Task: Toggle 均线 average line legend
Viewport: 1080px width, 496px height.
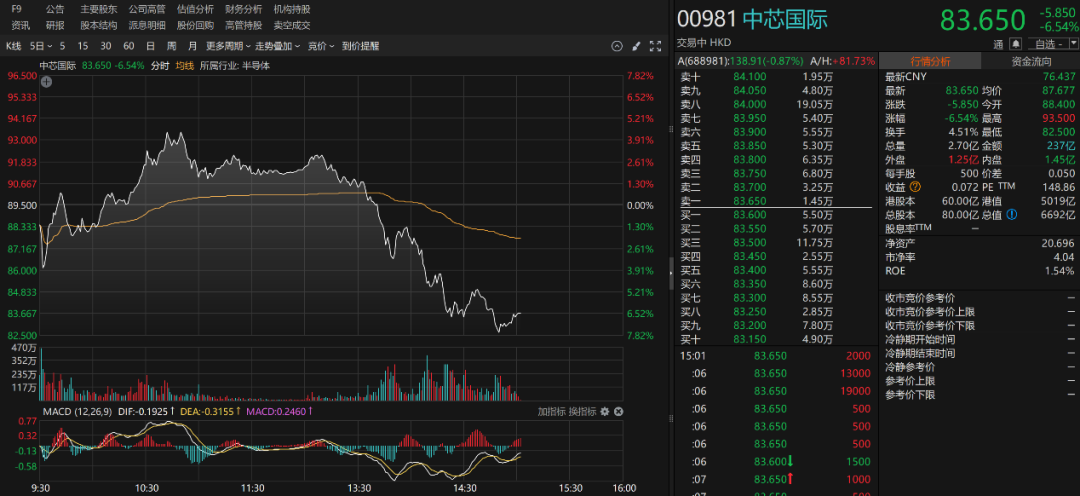Action: click(185, 66)
